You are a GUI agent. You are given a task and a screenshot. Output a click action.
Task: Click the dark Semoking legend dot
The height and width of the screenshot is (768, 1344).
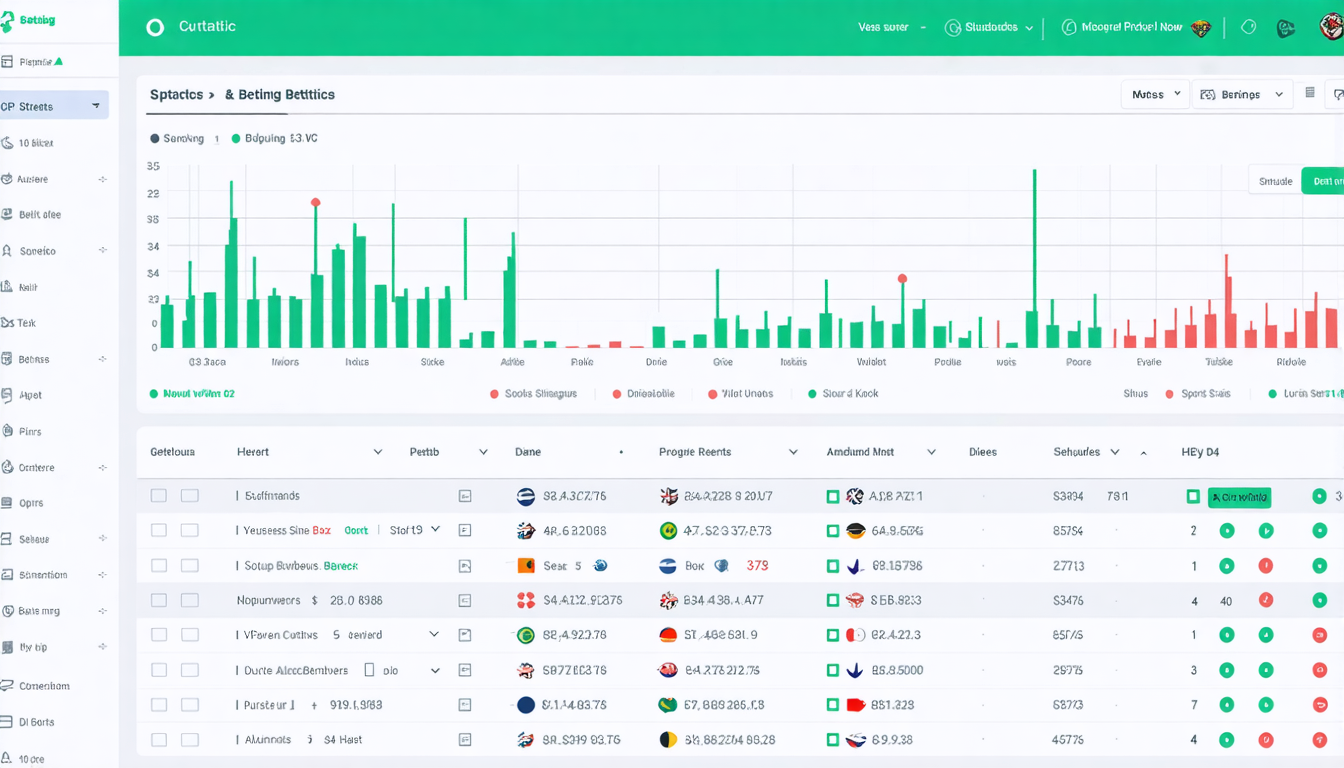154,139
